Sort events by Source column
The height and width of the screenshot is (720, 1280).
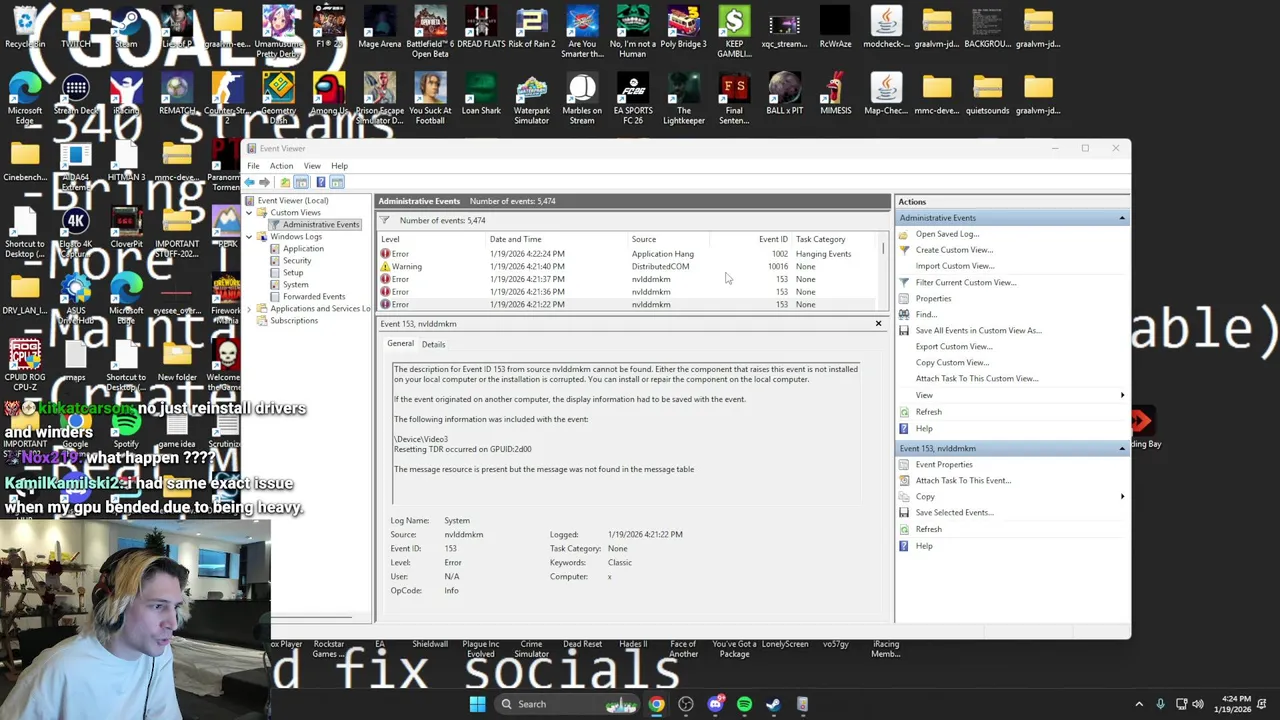click(669, 239)
